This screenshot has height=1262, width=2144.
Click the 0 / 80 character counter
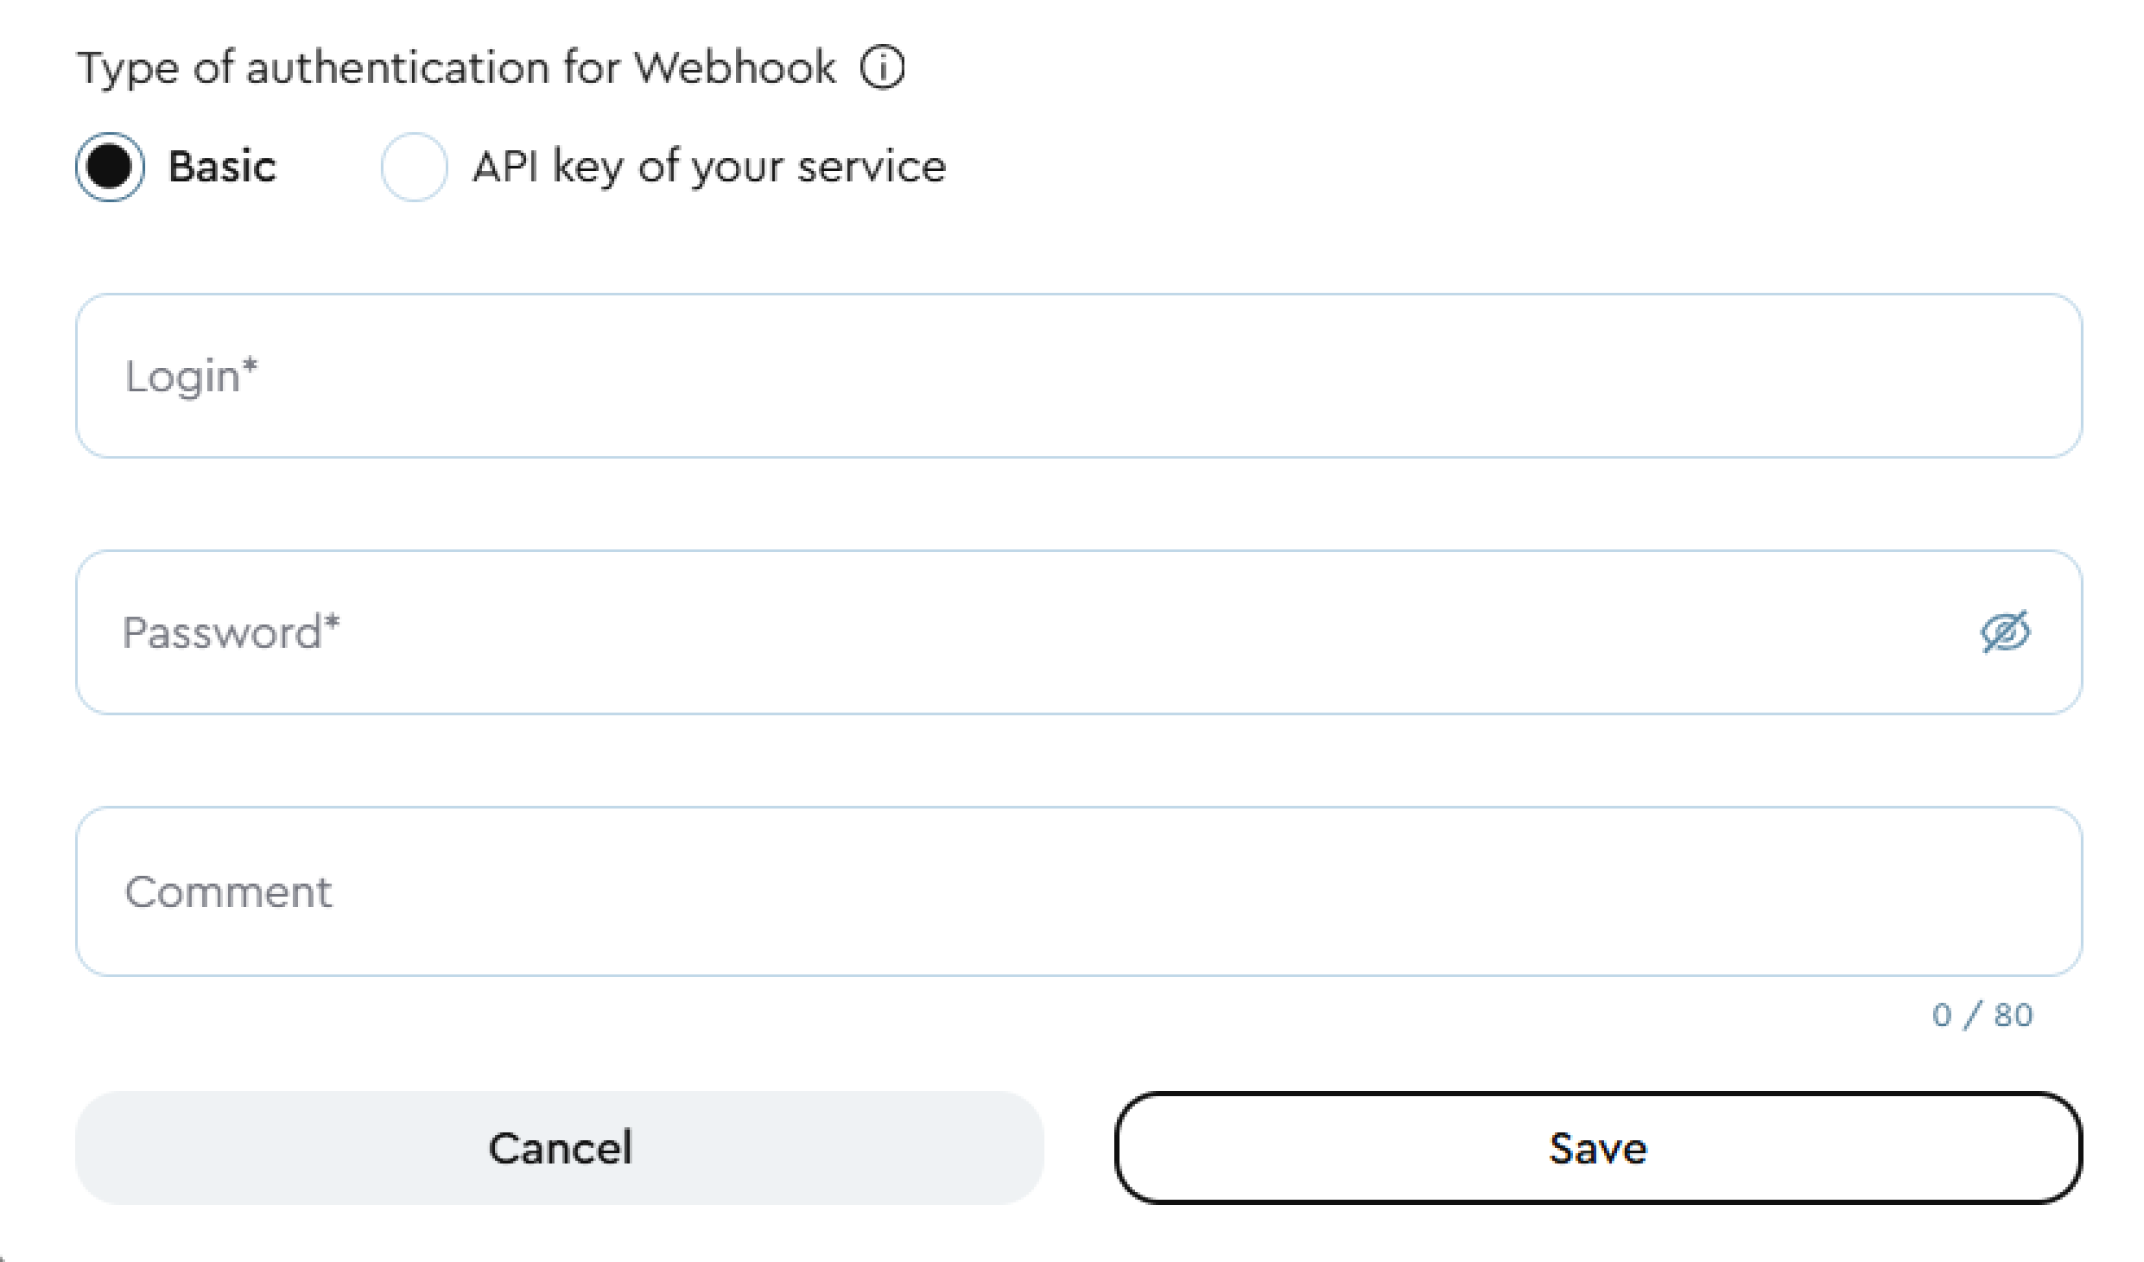[x=1982, y=1015]
